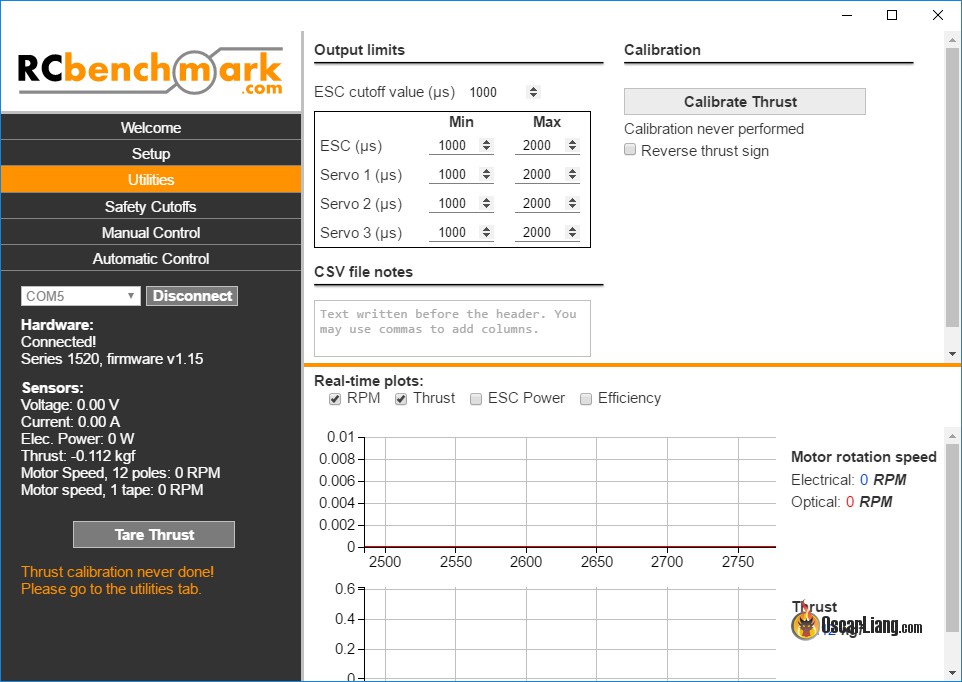Click 'Elec. Power: 0 W' reading
Screen dimensions: 962x682
click(77, 439)
